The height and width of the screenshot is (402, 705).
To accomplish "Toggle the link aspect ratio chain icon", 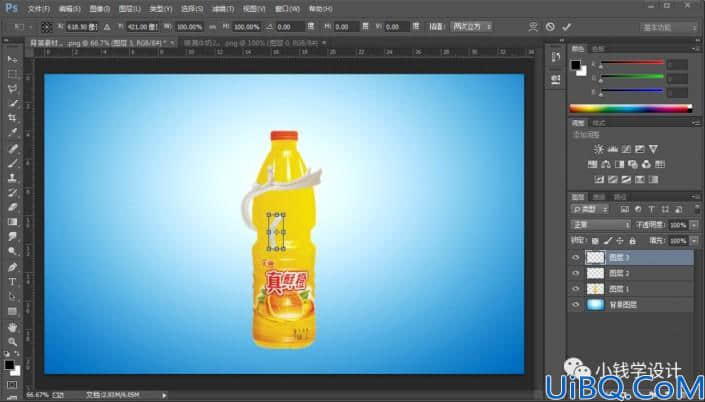I will pos(212,27).
